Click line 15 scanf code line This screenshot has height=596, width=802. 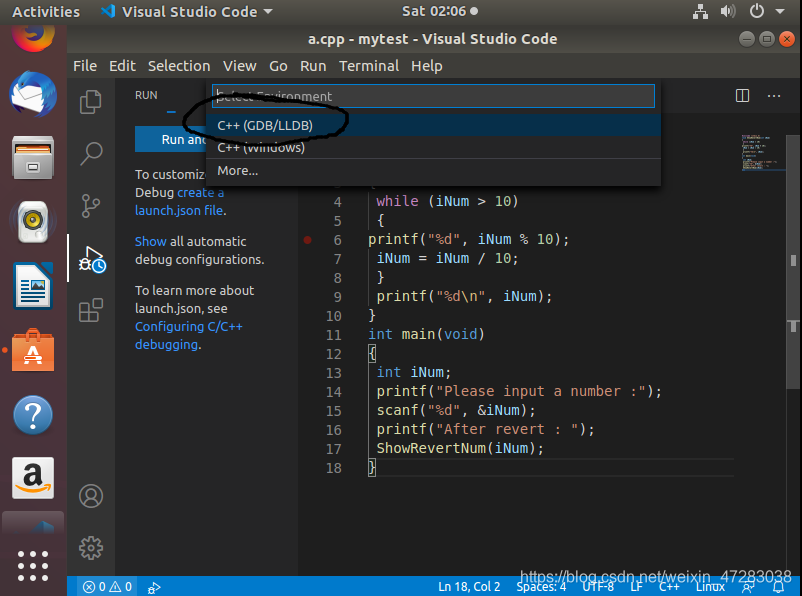[456, 410]
